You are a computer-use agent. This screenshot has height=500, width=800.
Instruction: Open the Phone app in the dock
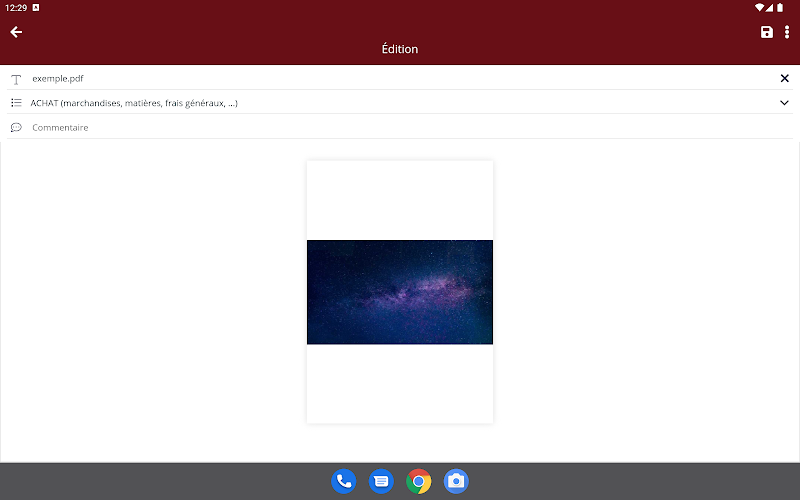tap(343, 481)
